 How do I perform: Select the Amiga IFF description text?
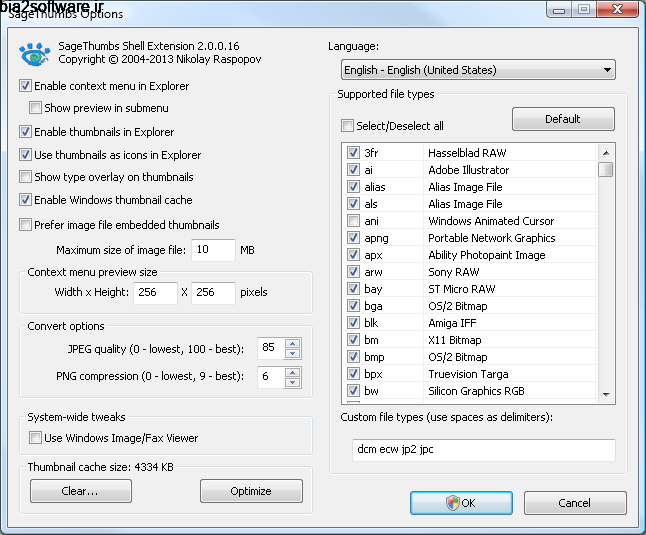coord(452,323)
